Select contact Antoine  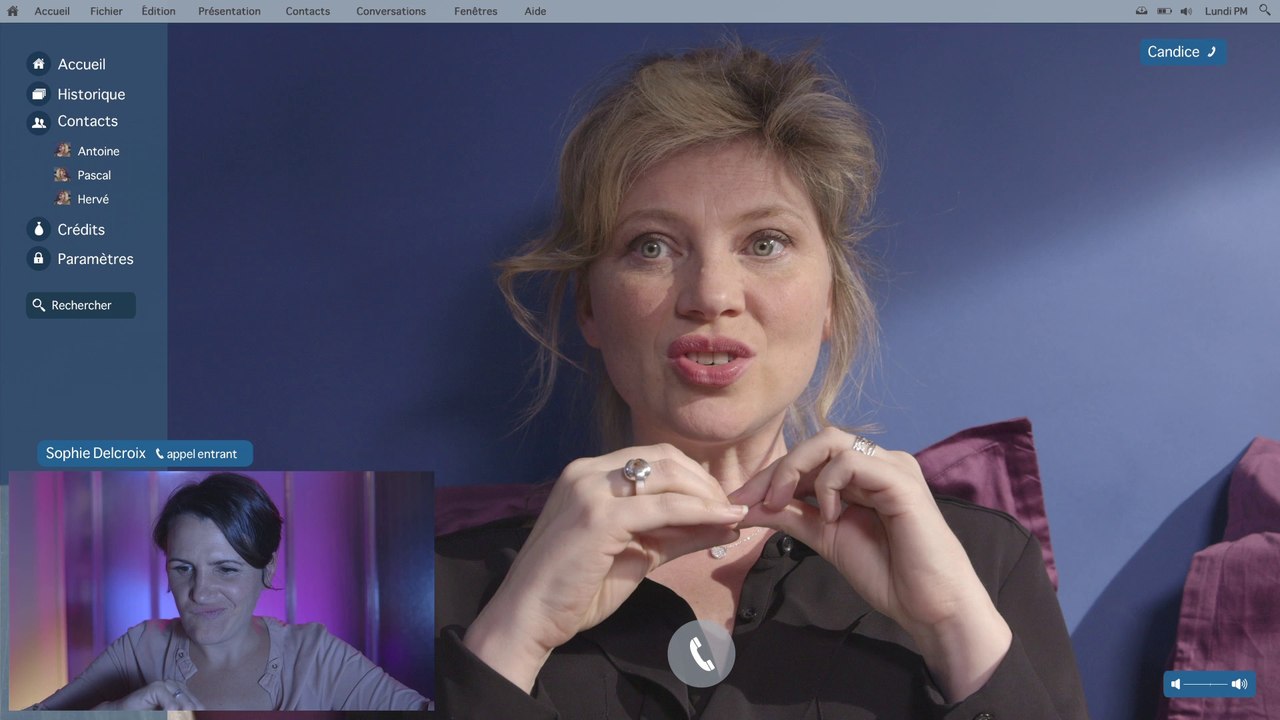pos(87,151)
